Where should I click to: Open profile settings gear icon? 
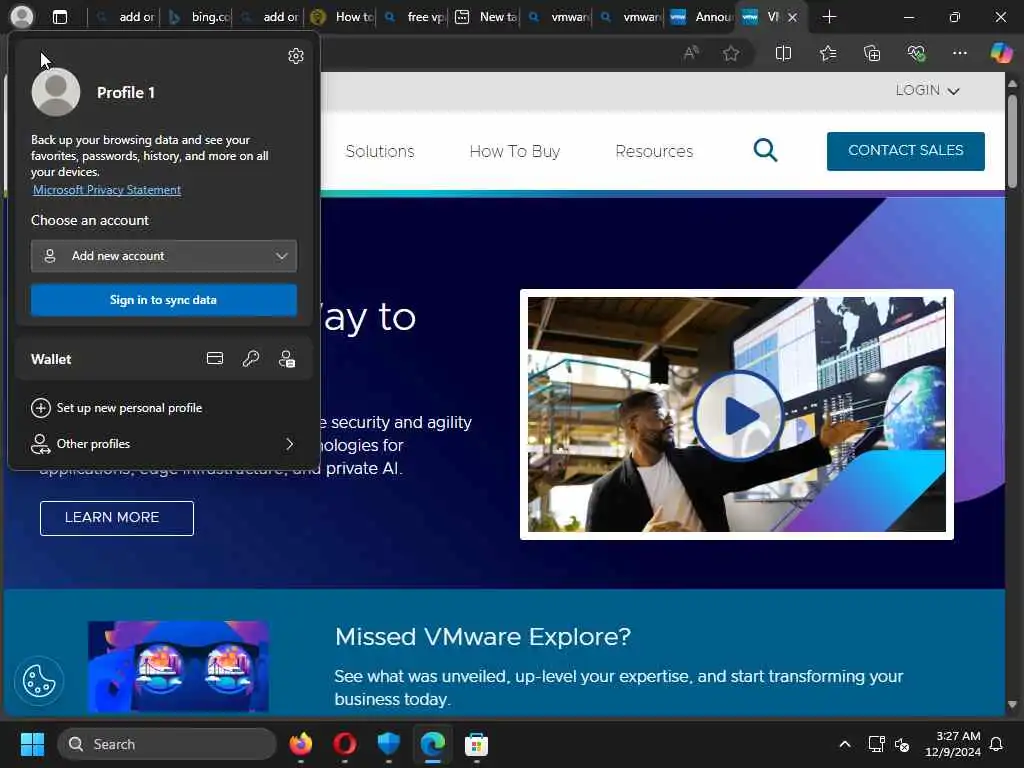point(296,56)
